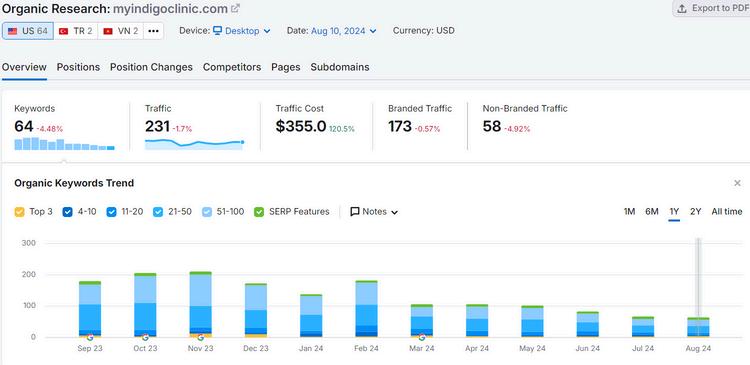Open the Position Changes tab
The height and width of the screenshot is (365, 750).
[x=151, y=67]
